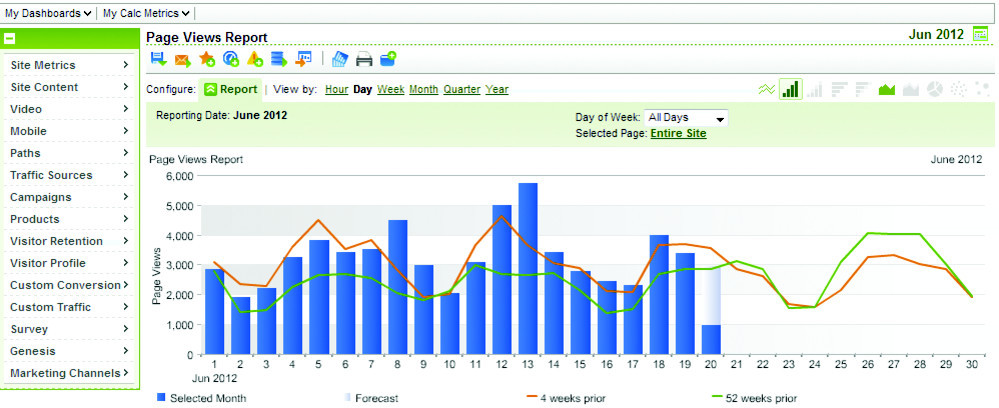Expand the Site Metrics sidebar menu
This screenshot has height=408, width=999.
click(x=69, y=65)
